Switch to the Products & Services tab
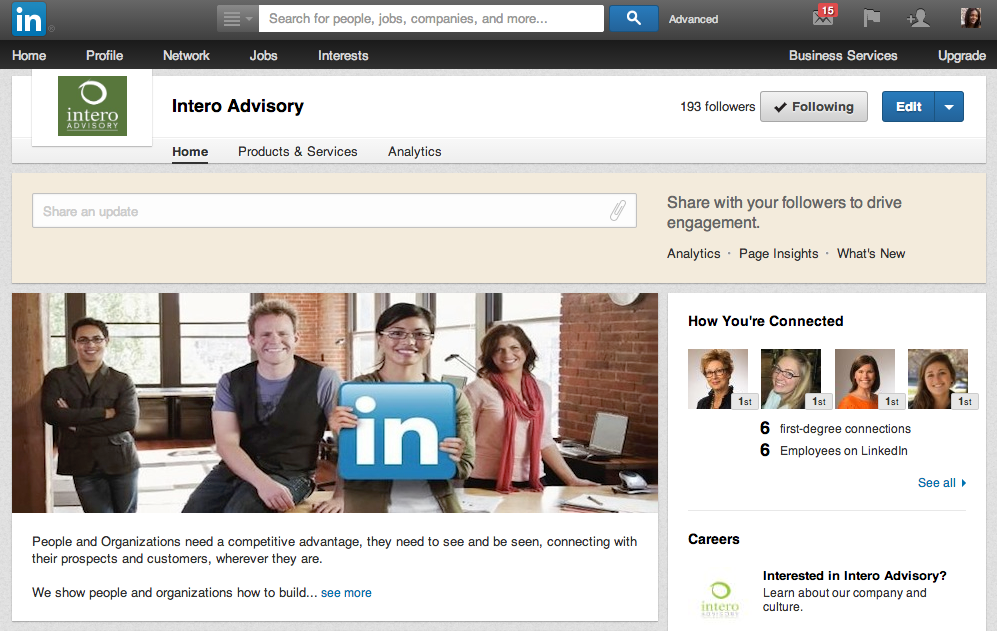Screen dimensions: 997x631 coord(298,151)
